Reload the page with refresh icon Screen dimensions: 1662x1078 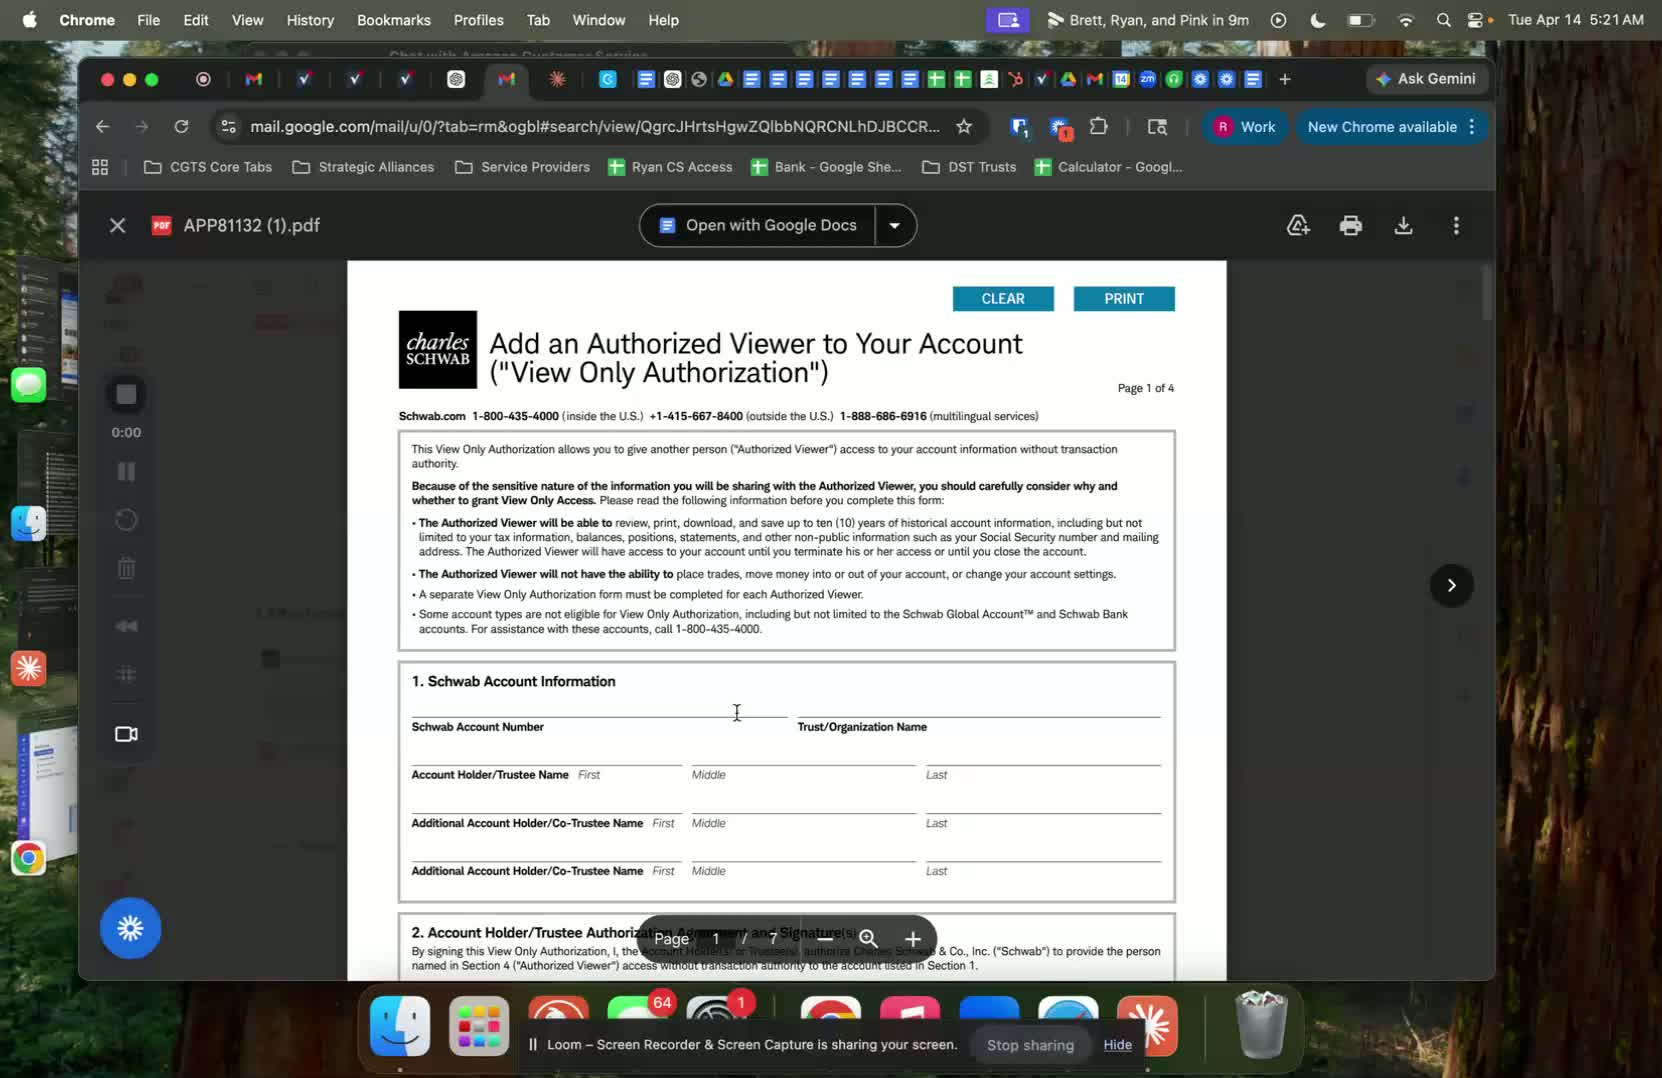pos(181,127)
